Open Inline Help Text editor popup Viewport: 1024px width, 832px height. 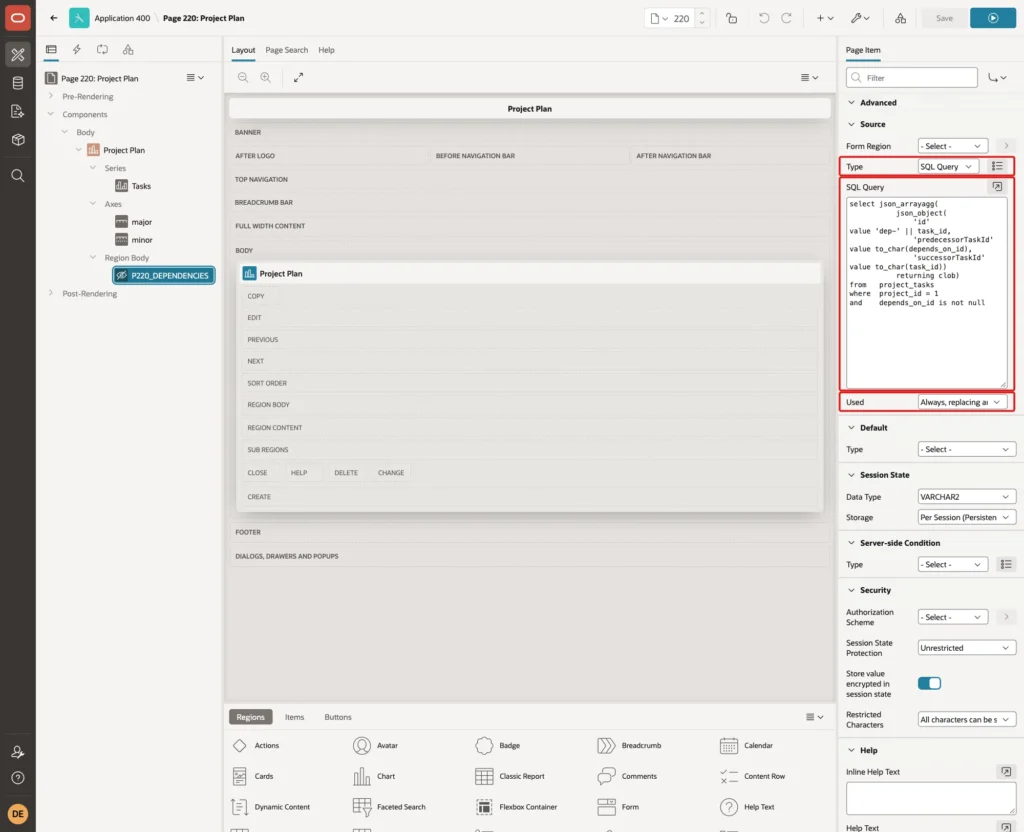(1006, 772)
